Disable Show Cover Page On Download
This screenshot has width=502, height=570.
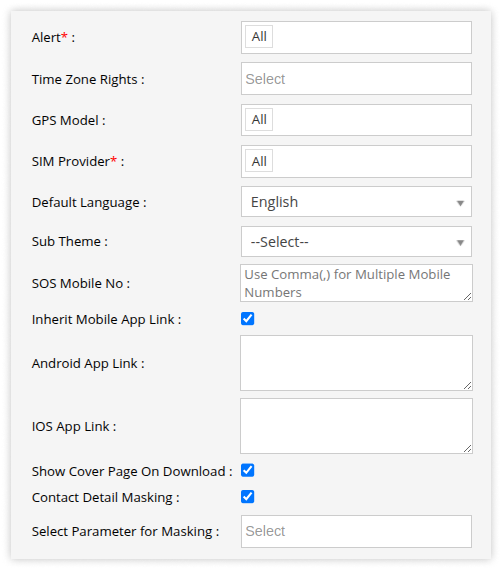pos(248,470)
